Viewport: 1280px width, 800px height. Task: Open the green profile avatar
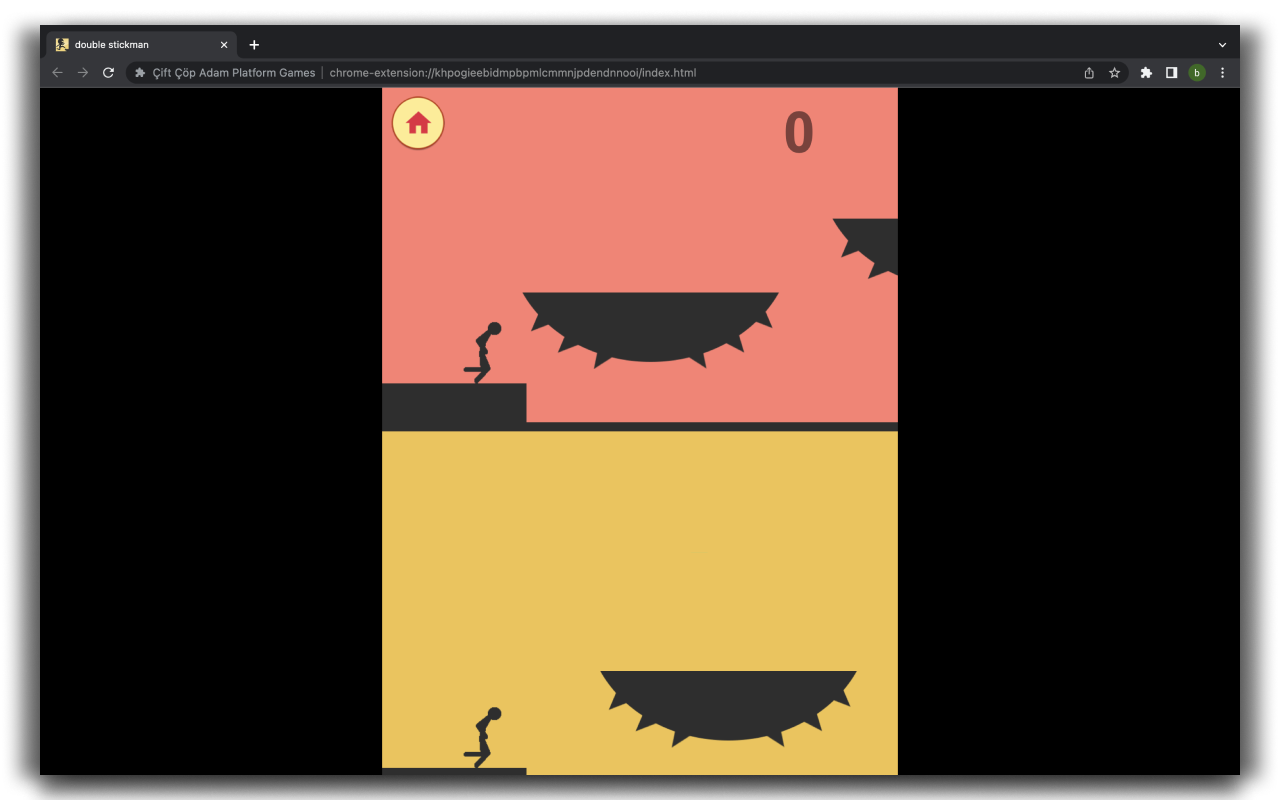pos(1197,73)
